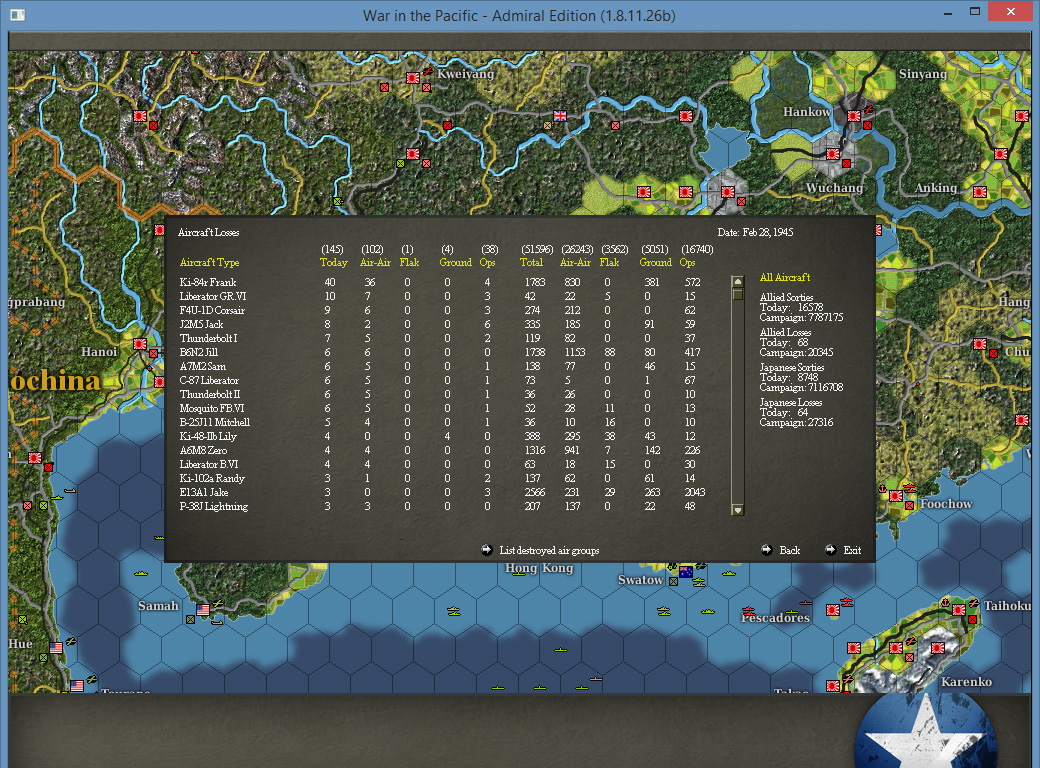Click the arrow icon beside Exit
Image resolution: width=1040 pixels, height=768 pixels.
pos(830,550)
